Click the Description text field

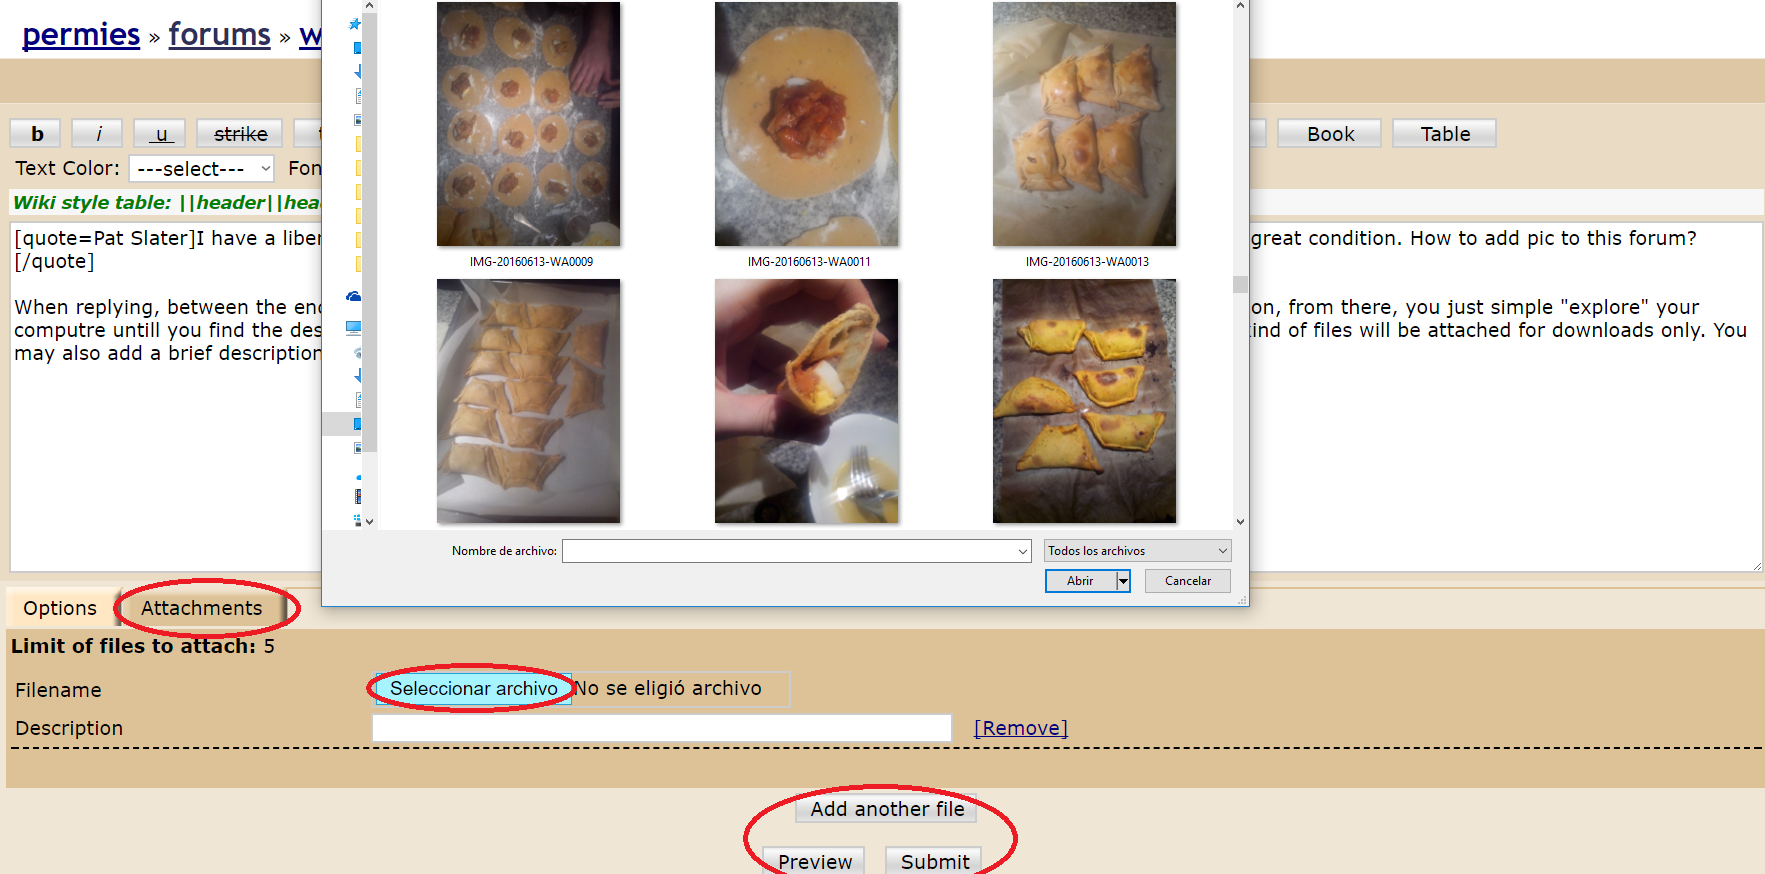pos(661,728)
